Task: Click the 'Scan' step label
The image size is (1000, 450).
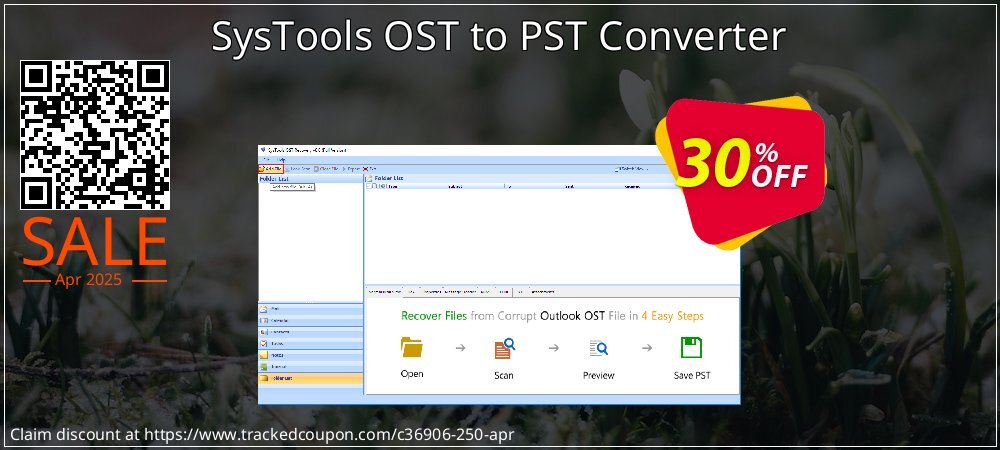Action: click(504, 375)
